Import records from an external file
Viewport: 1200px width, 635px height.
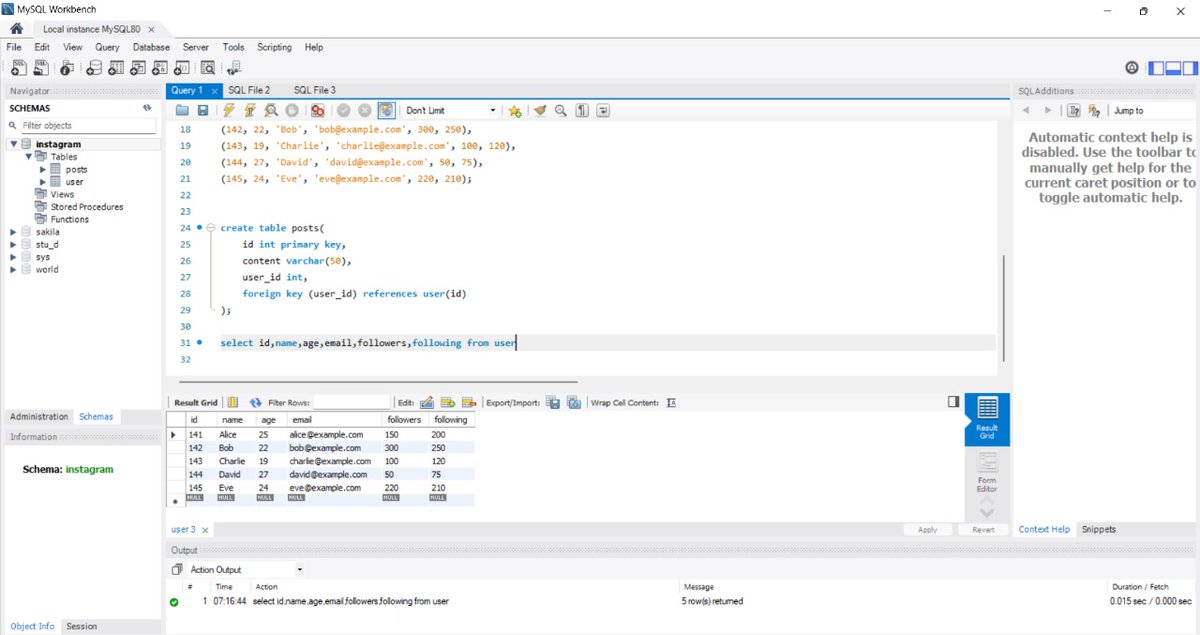click(573, 402)
